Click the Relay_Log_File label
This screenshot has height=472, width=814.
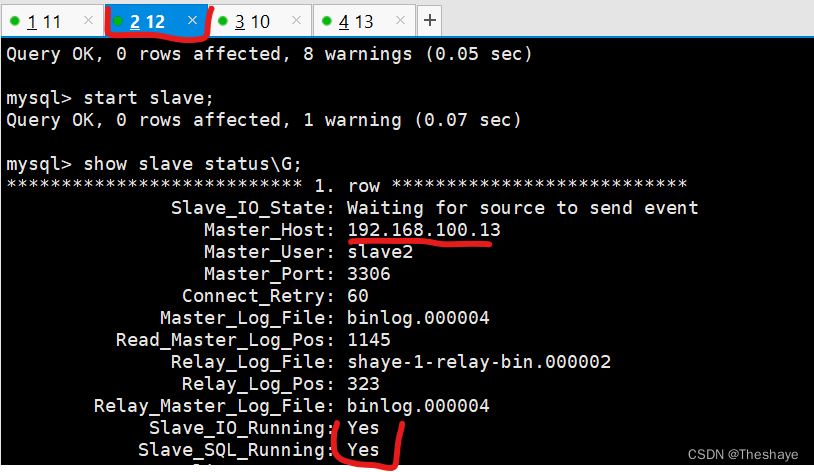click(252, 362)
